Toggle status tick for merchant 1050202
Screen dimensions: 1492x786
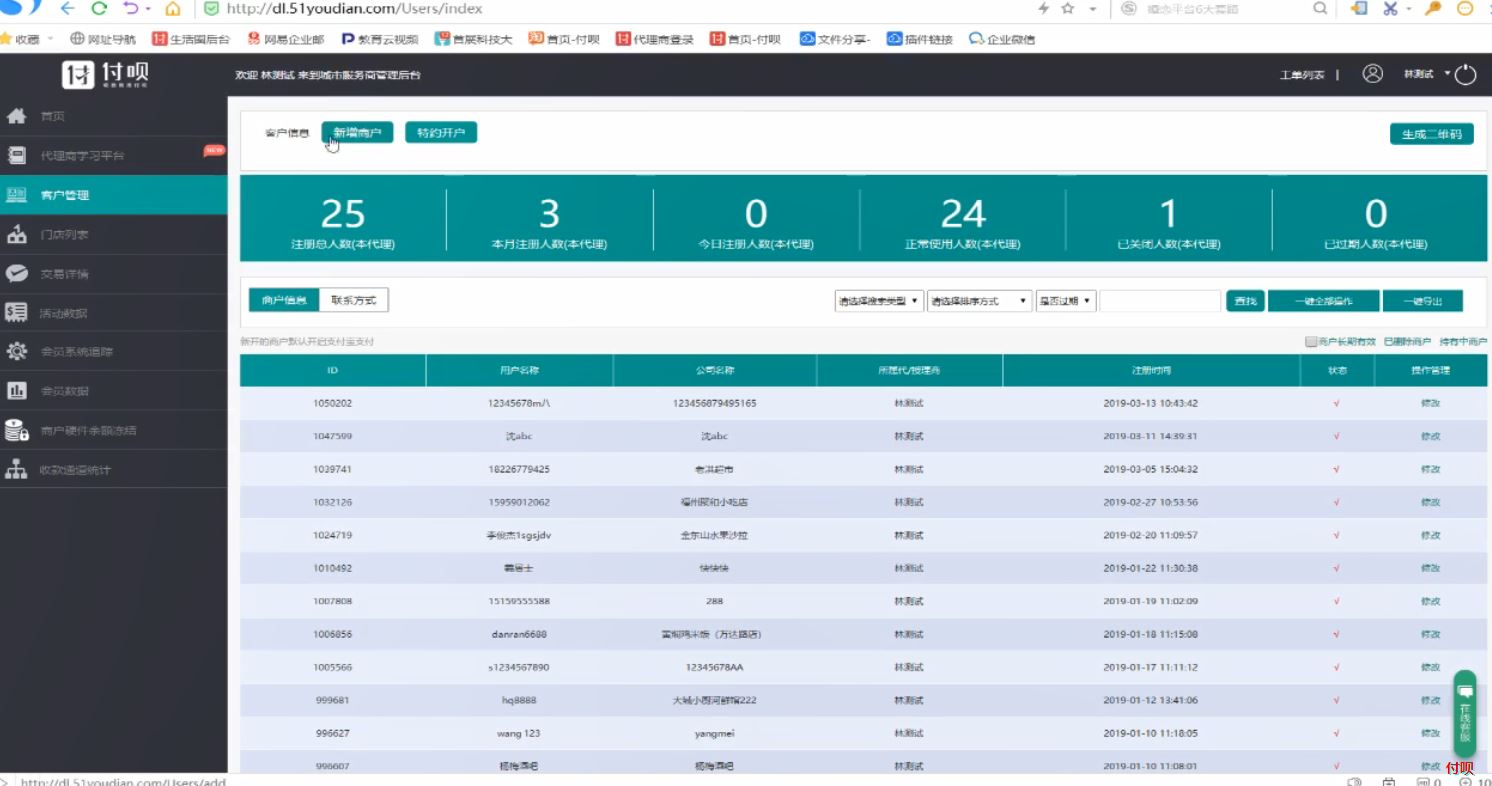point(1336,403)
